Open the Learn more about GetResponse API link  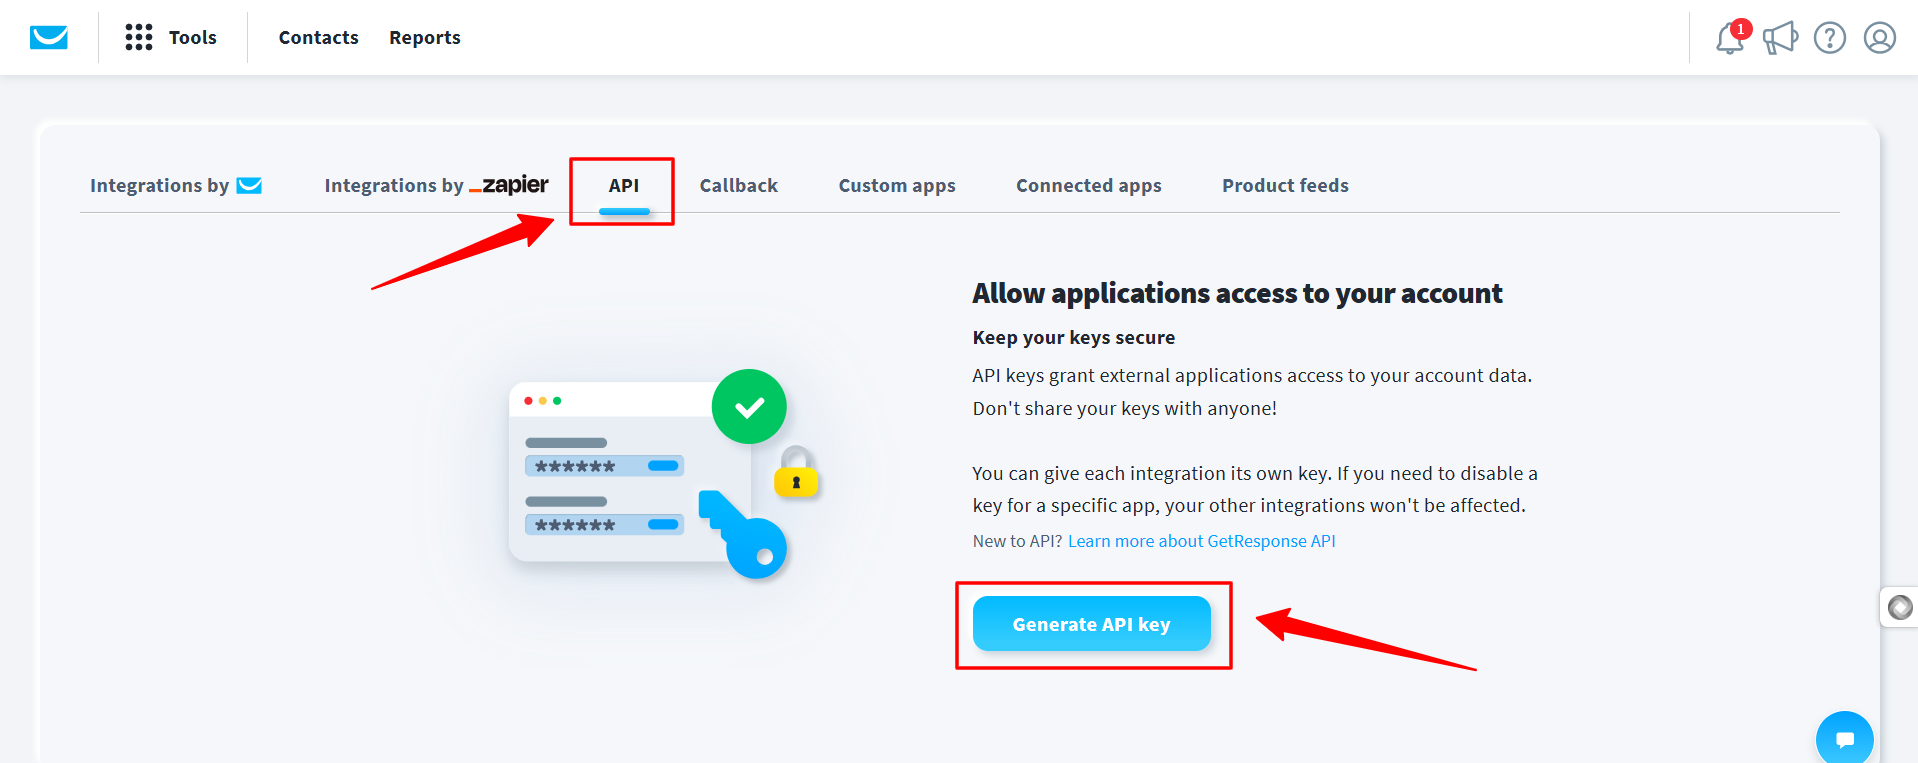(1202, 540)
